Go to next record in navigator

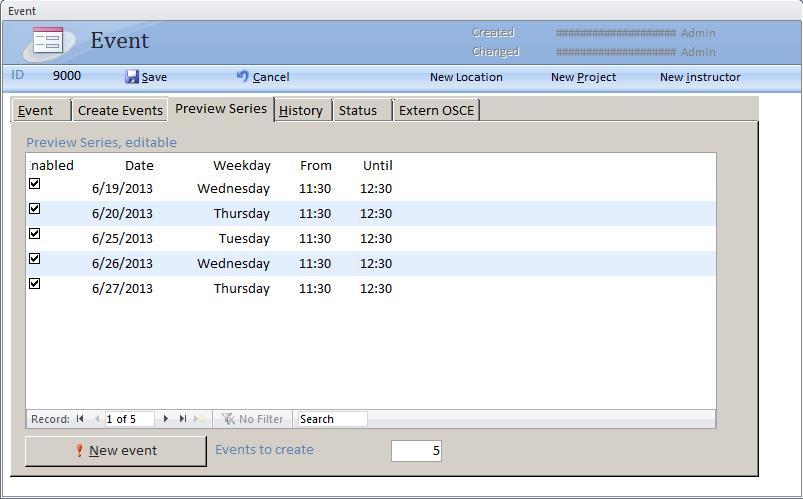(166, 419)
